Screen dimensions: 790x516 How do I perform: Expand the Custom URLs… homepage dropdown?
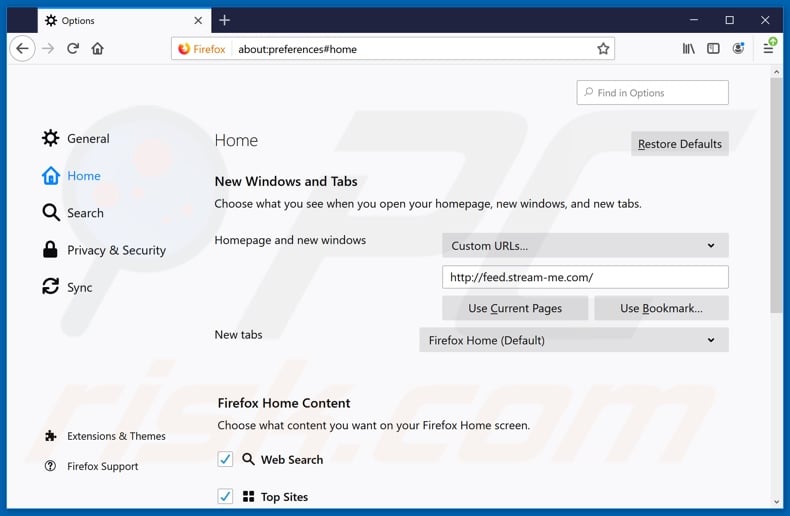[x=585, y=245]
